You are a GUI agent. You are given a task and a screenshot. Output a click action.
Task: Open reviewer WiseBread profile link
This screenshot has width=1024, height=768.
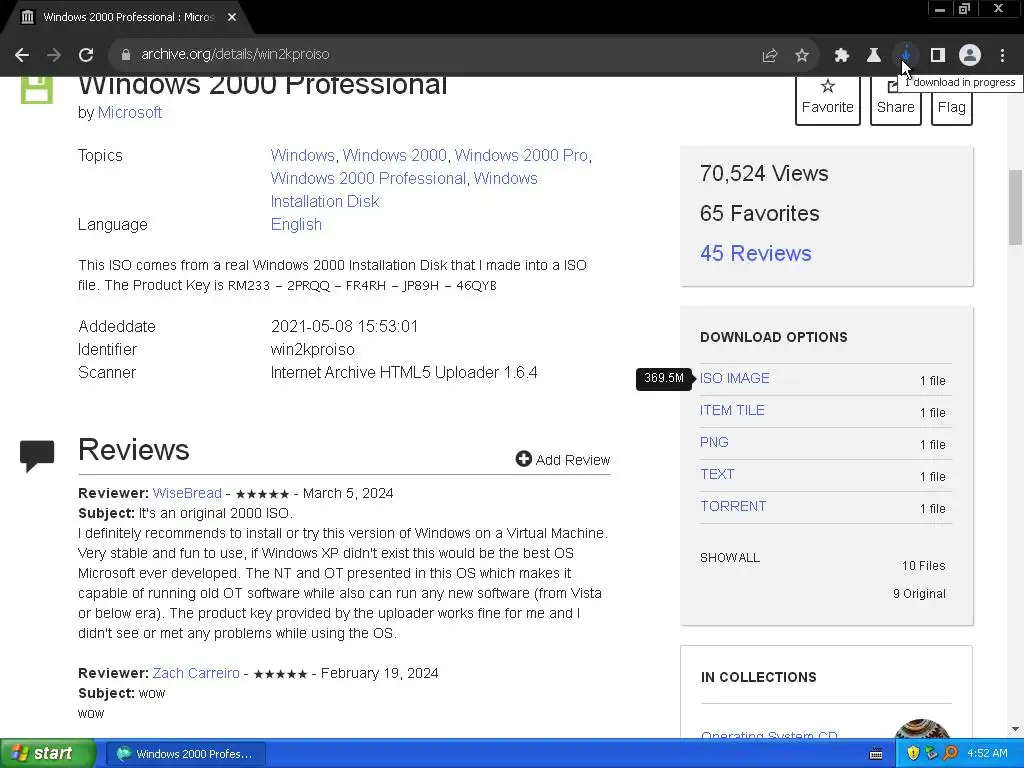187,494
